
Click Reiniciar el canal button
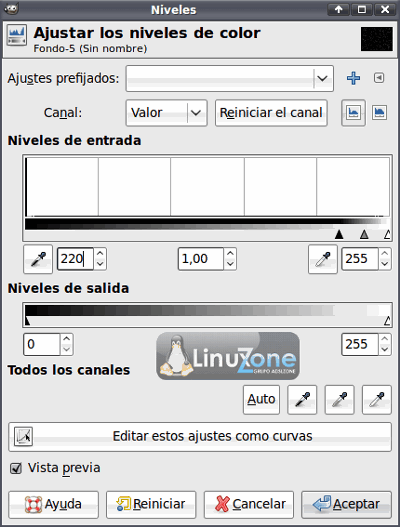point(271,113)
